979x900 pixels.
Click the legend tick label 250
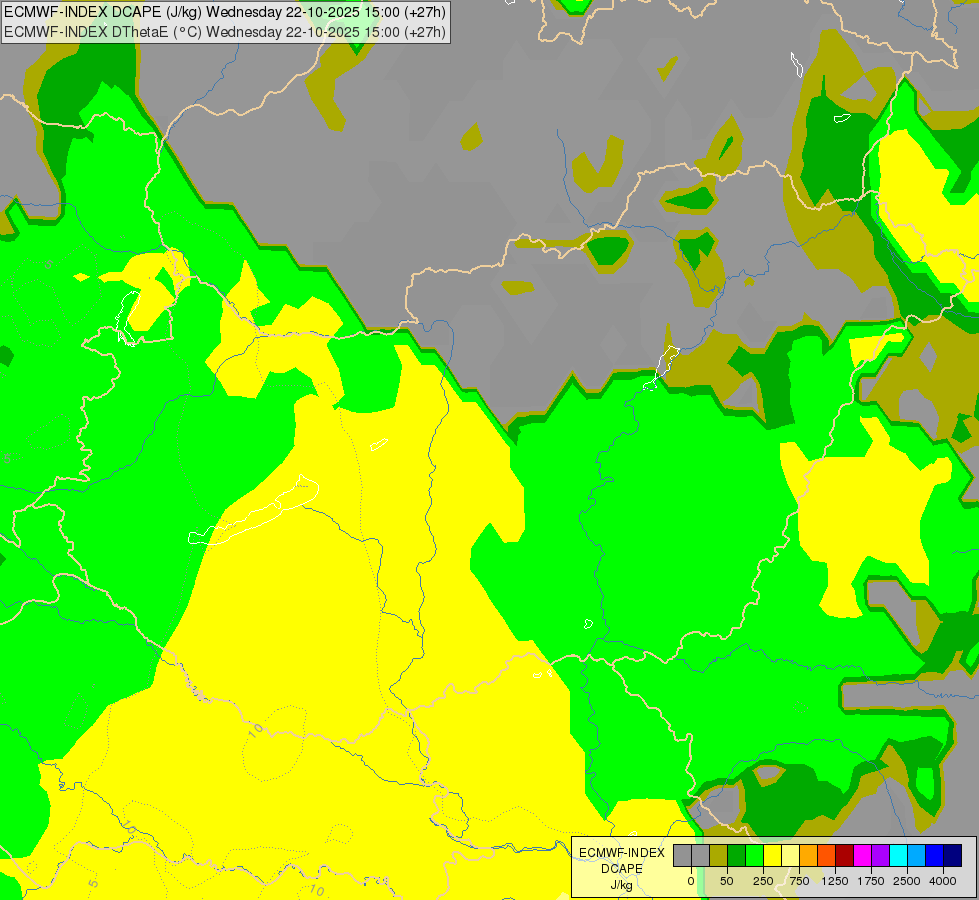coord(763,881)
